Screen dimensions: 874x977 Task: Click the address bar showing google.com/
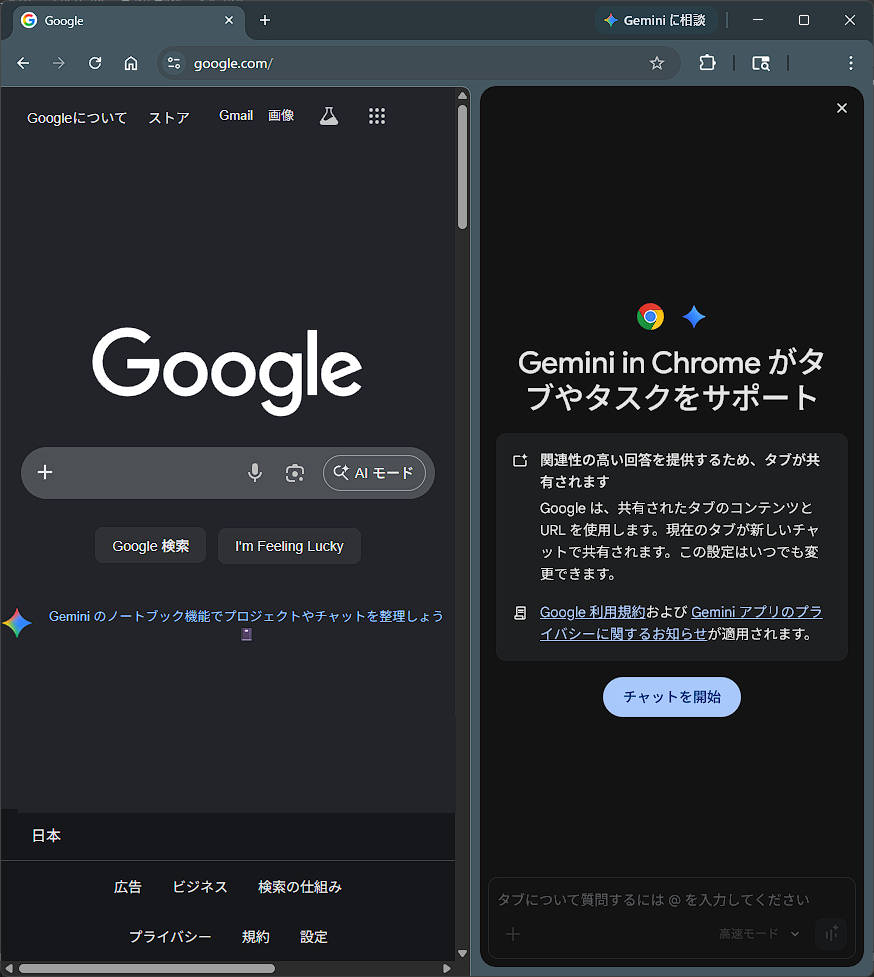417,63
